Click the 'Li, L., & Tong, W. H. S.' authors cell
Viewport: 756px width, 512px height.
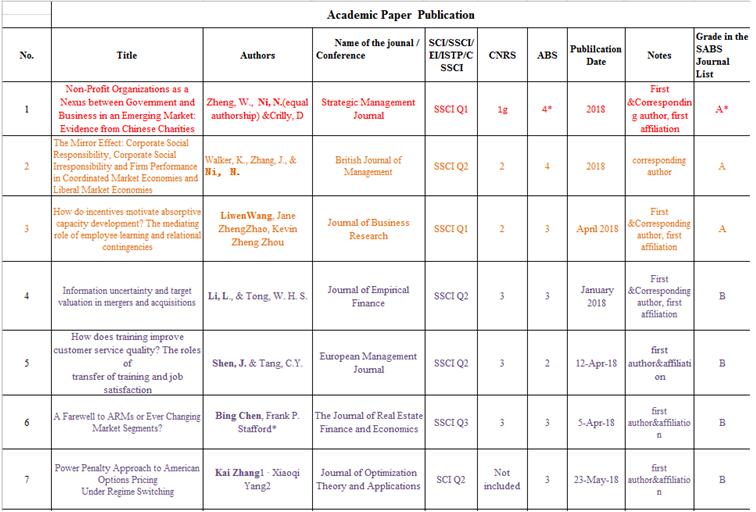258,296
